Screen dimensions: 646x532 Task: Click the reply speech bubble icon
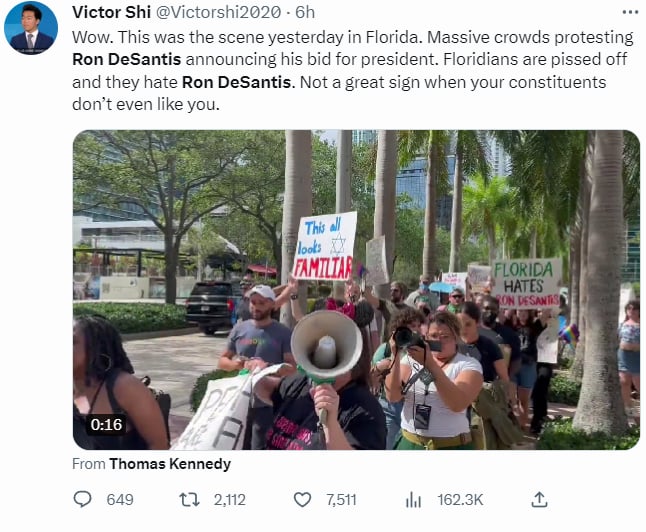82,499
